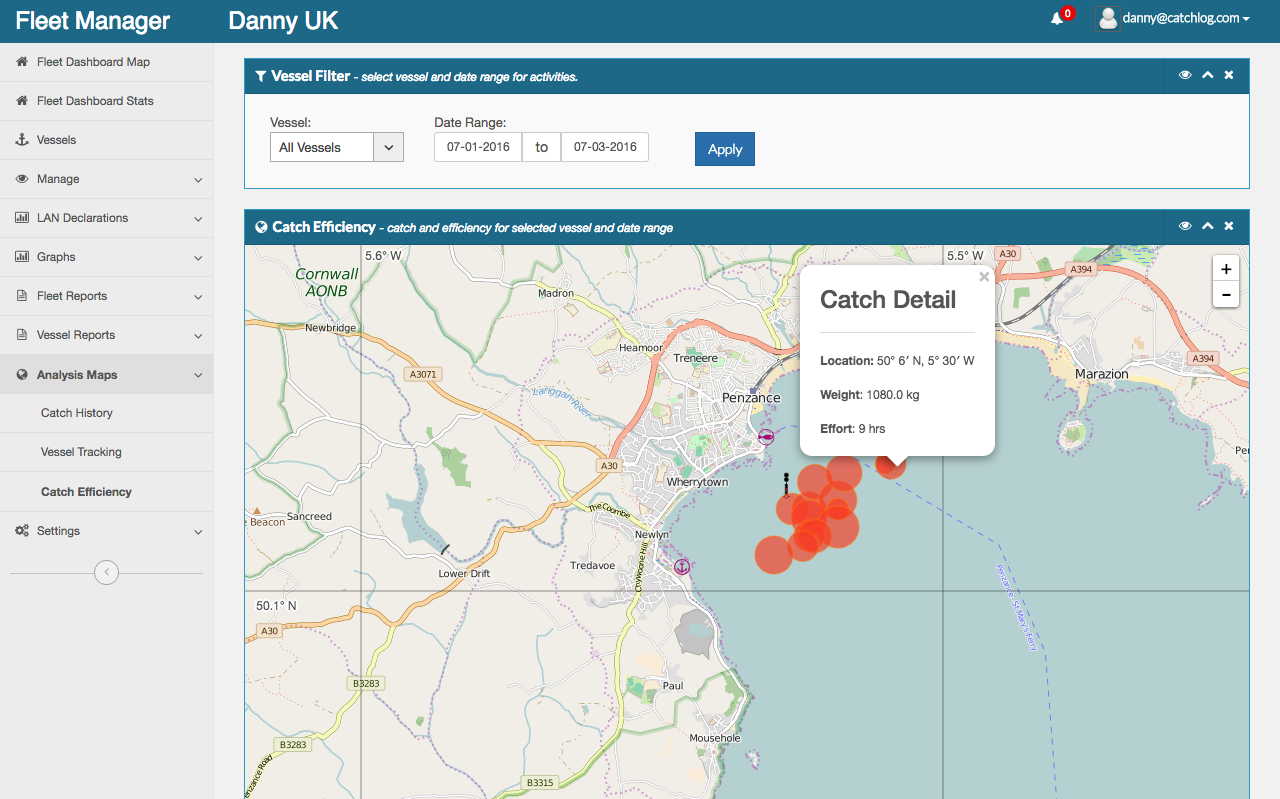Image resolution: width=1280 pixels, height=799 pixels.
Task: Expand Vessel Reports menu
Action: pos(106,335)
